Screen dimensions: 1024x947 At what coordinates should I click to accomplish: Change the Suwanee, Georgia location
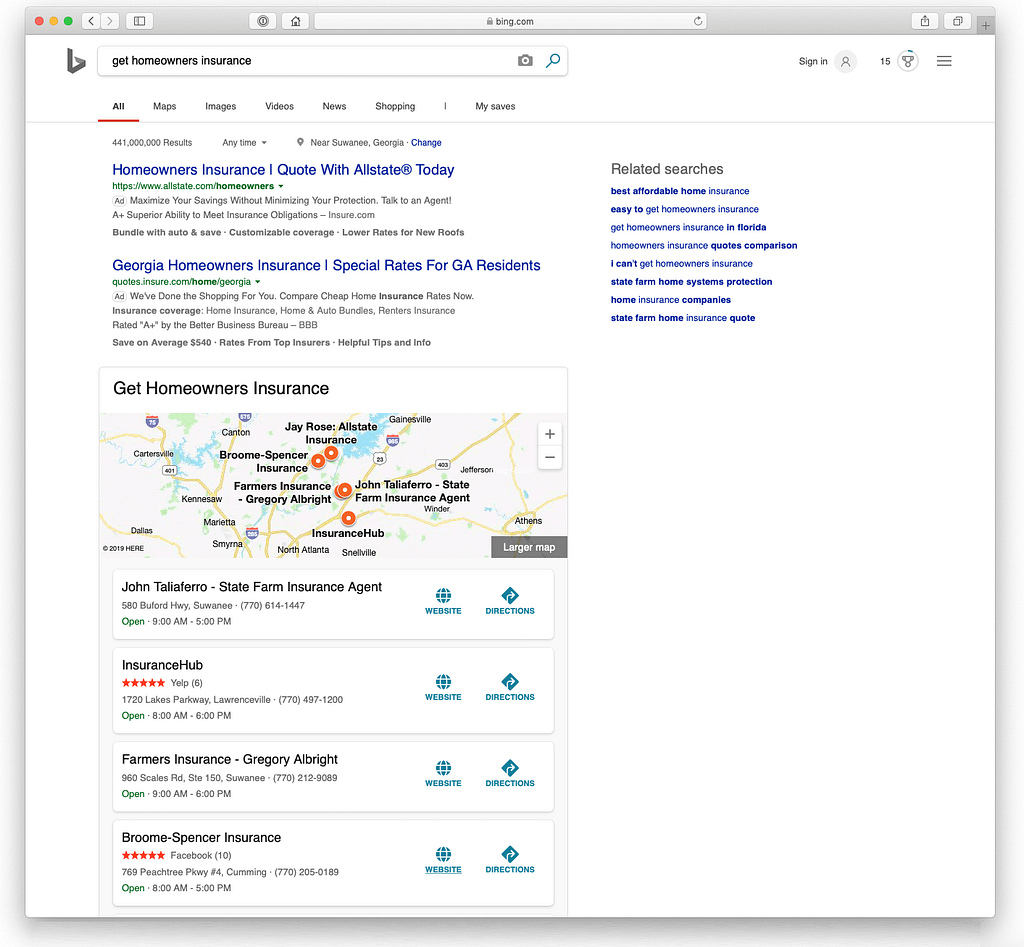click(x=426, y=142)
